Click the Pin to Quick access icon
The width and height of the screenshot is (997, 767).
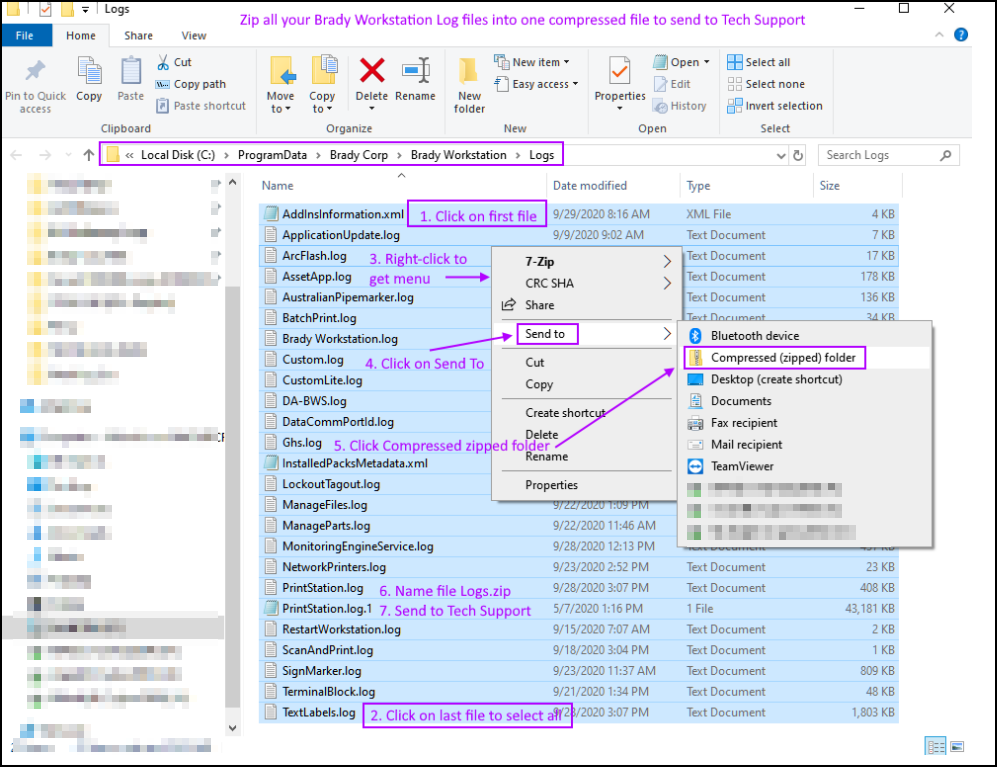point(35,73)
